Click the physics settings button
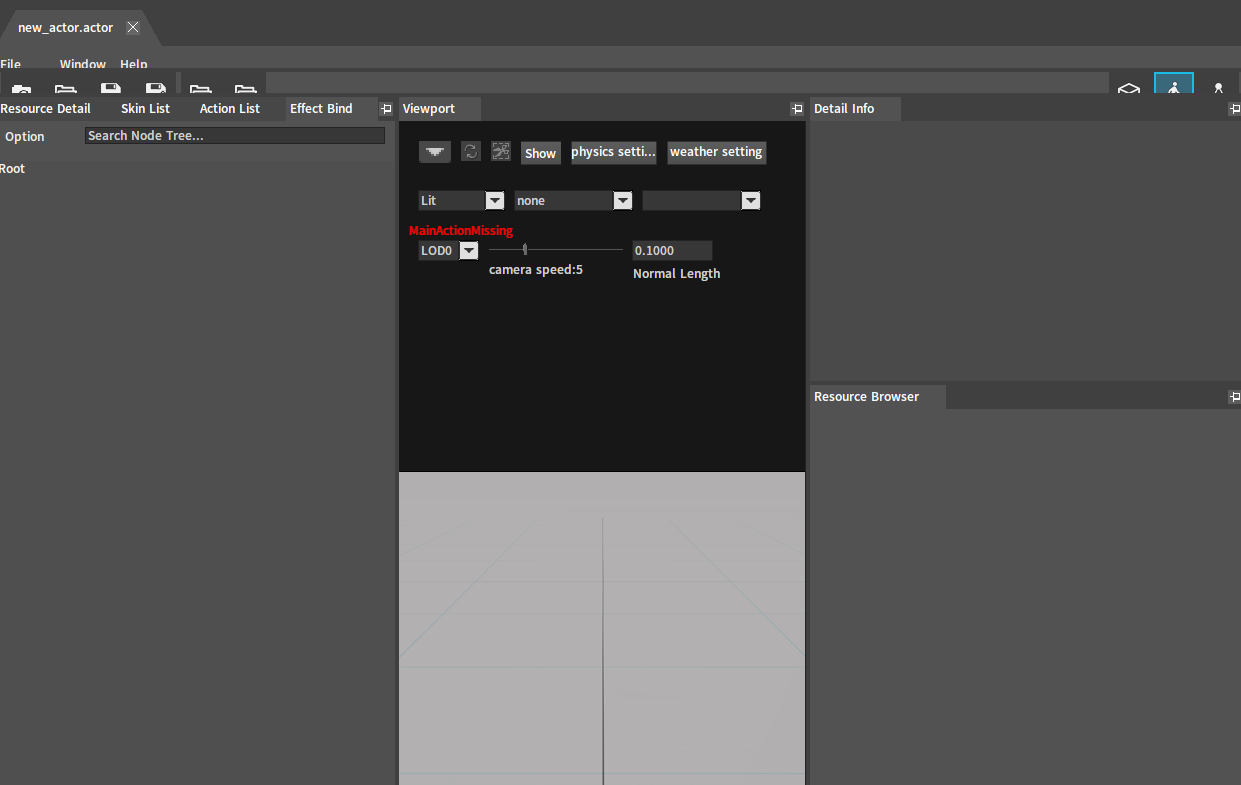The width and height of the screenshot is (1241, 785). [613, 152]
